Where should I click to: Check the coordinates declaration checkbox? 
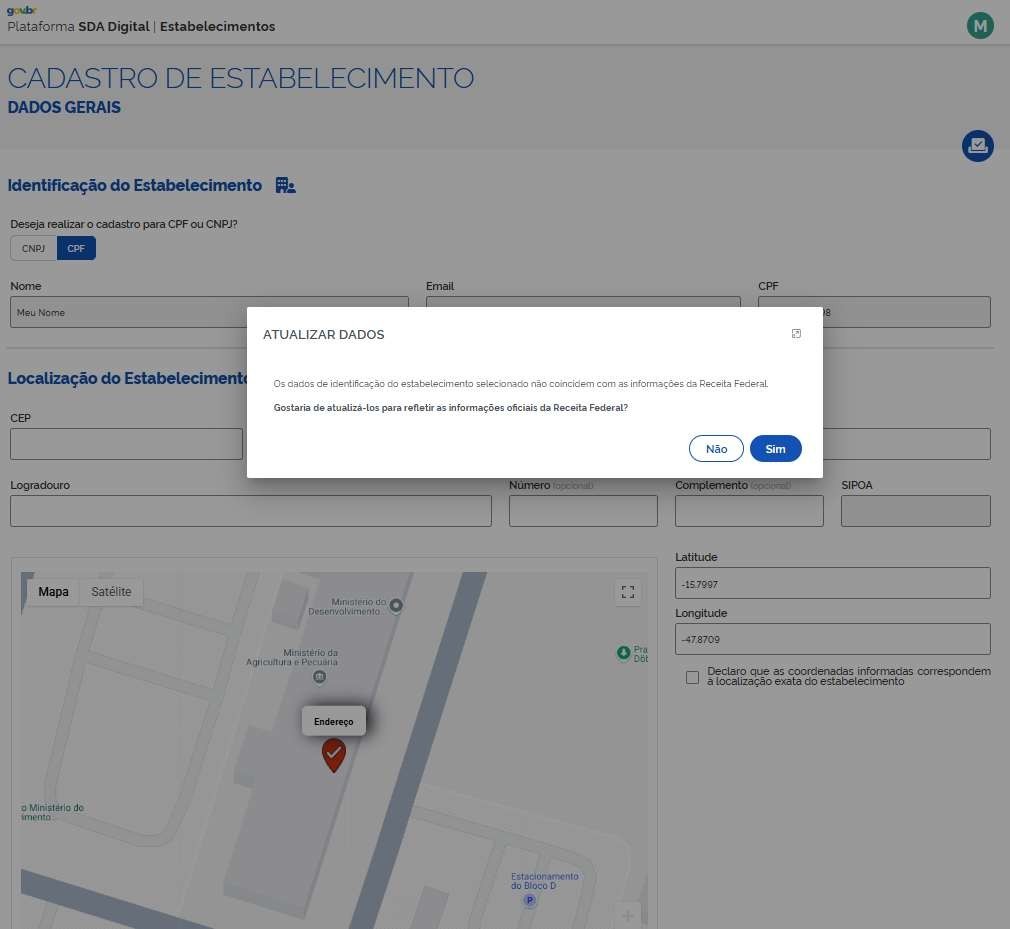[692, 677]
